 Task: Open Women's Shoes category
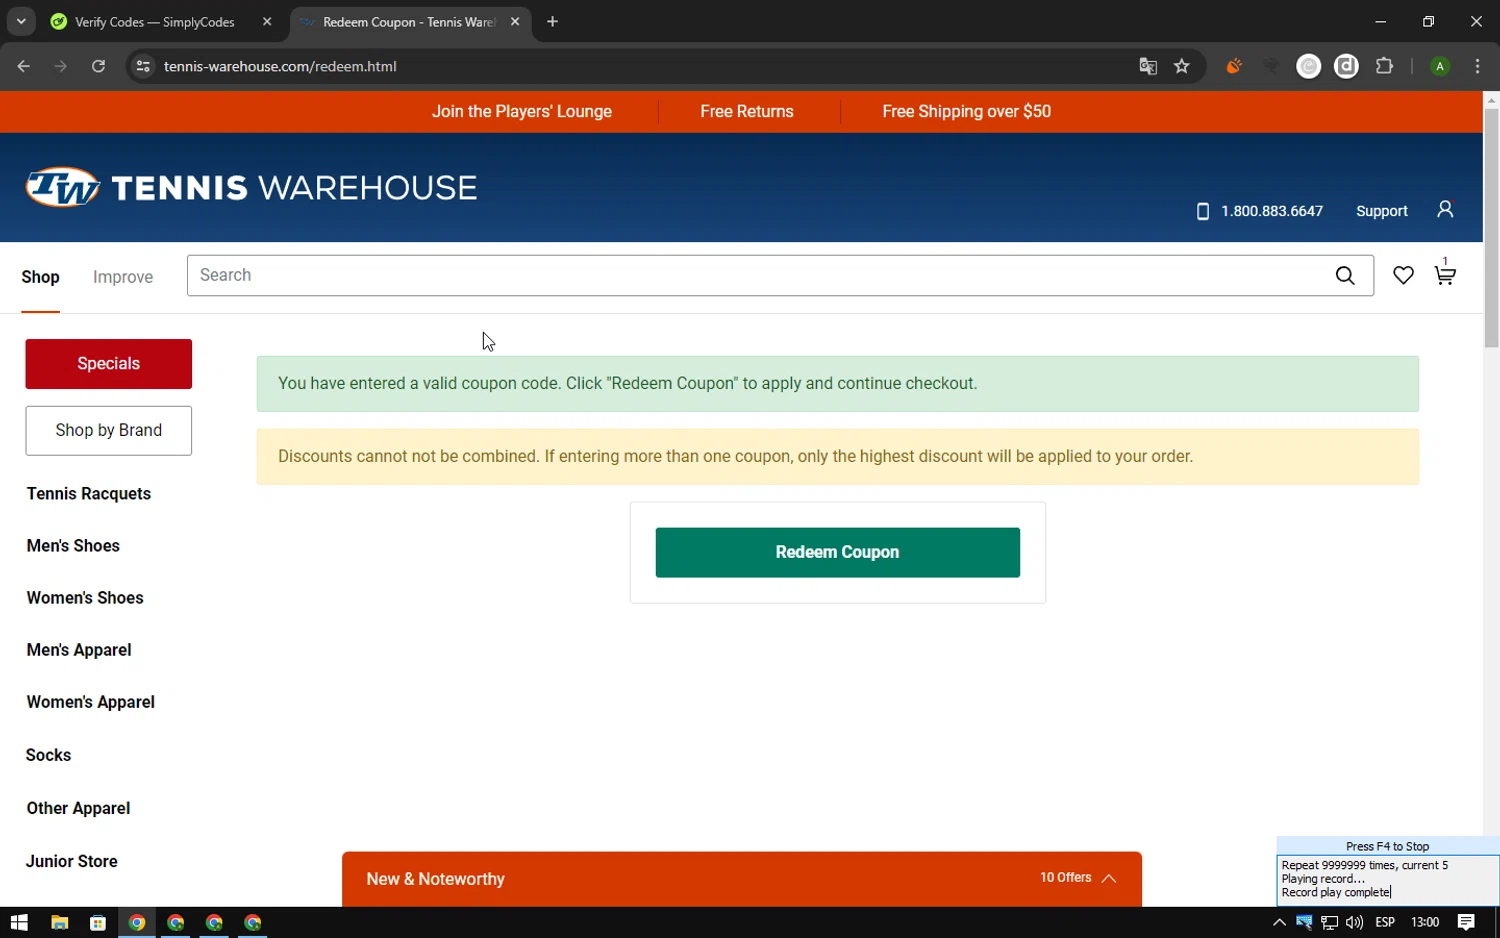coord(85,597)
